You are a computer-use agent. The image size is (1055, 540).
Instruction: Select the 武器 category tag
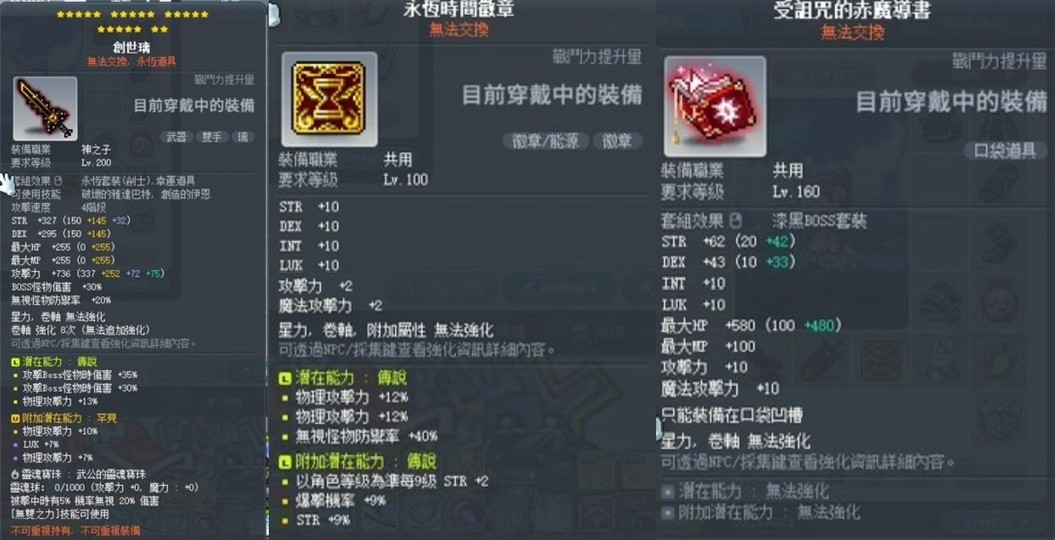point(176,137)
